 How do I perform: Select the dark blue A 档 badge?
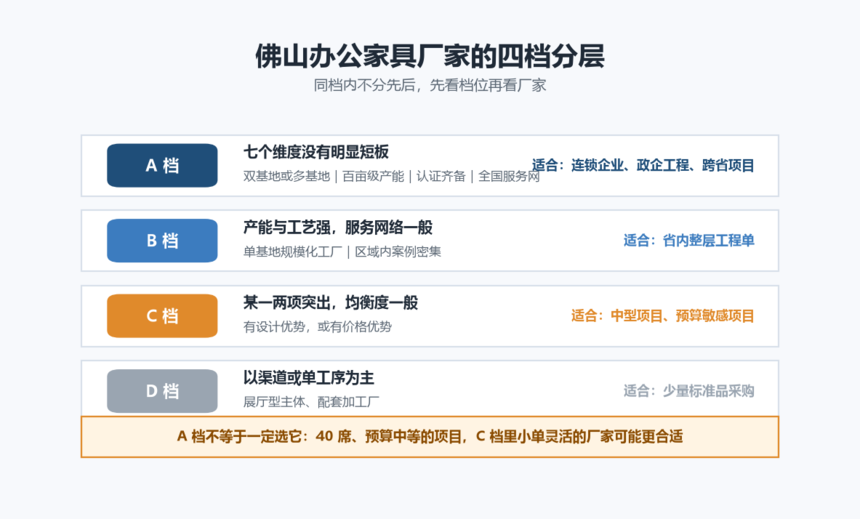click(162, 165)
